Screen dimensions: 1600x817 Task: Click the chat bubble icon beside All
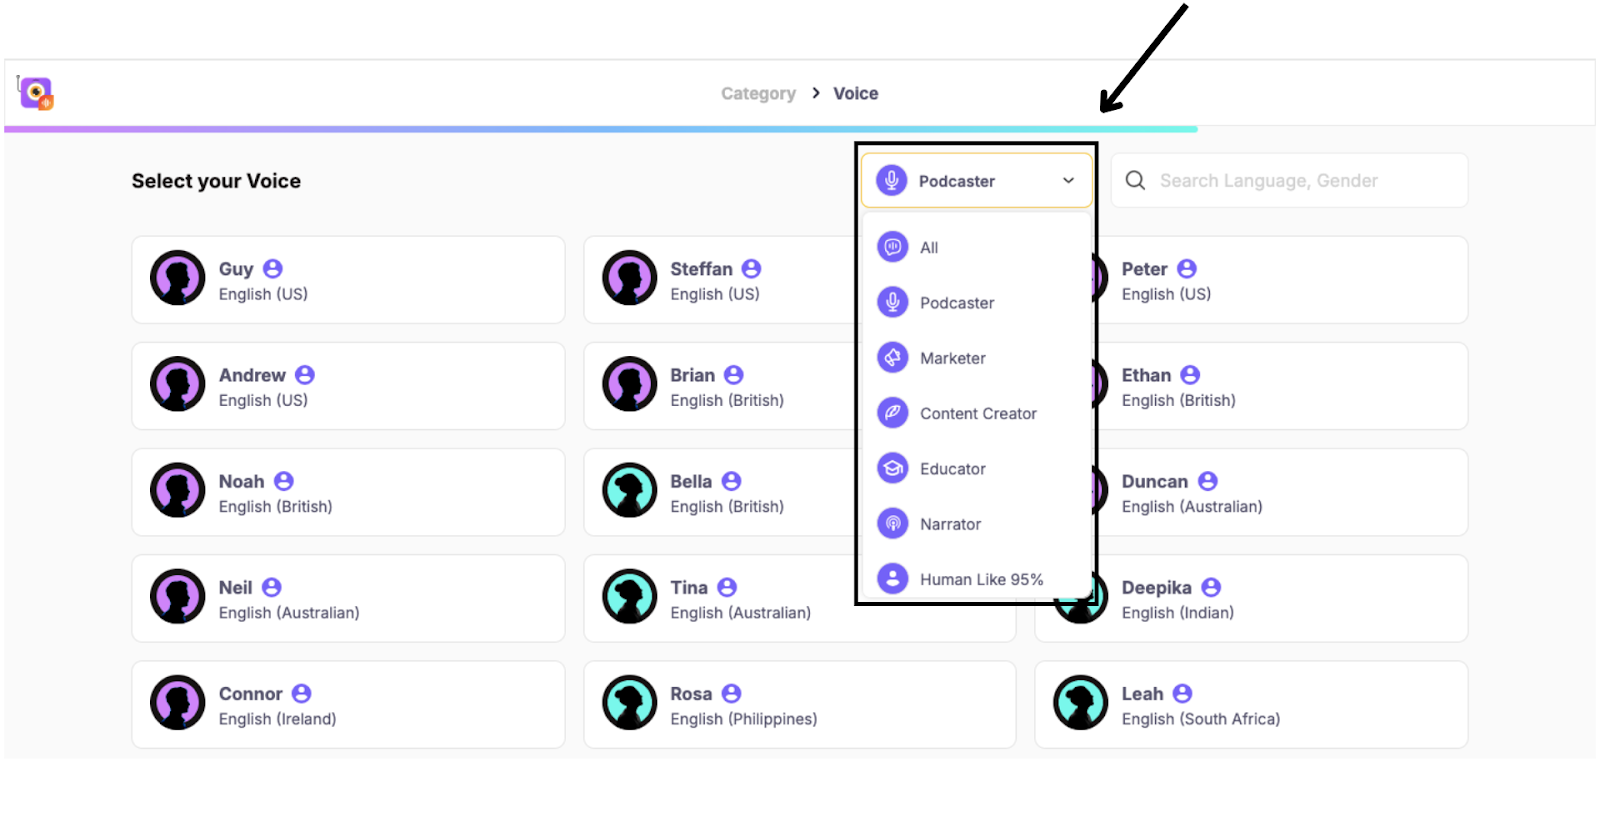point(892,246)
